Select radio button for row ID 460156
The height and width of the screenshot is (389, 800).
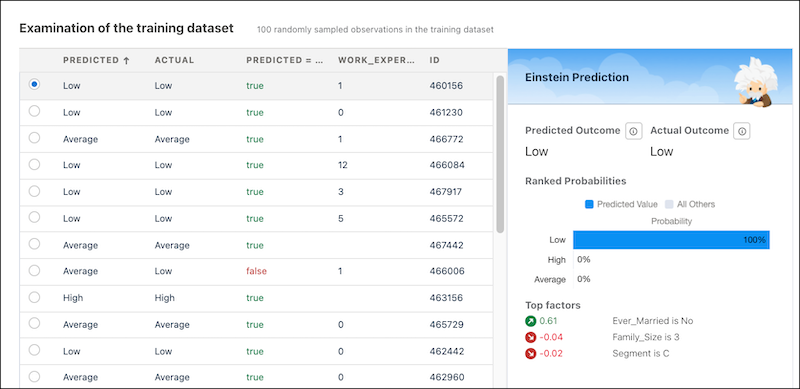click(x=34, y=84)
